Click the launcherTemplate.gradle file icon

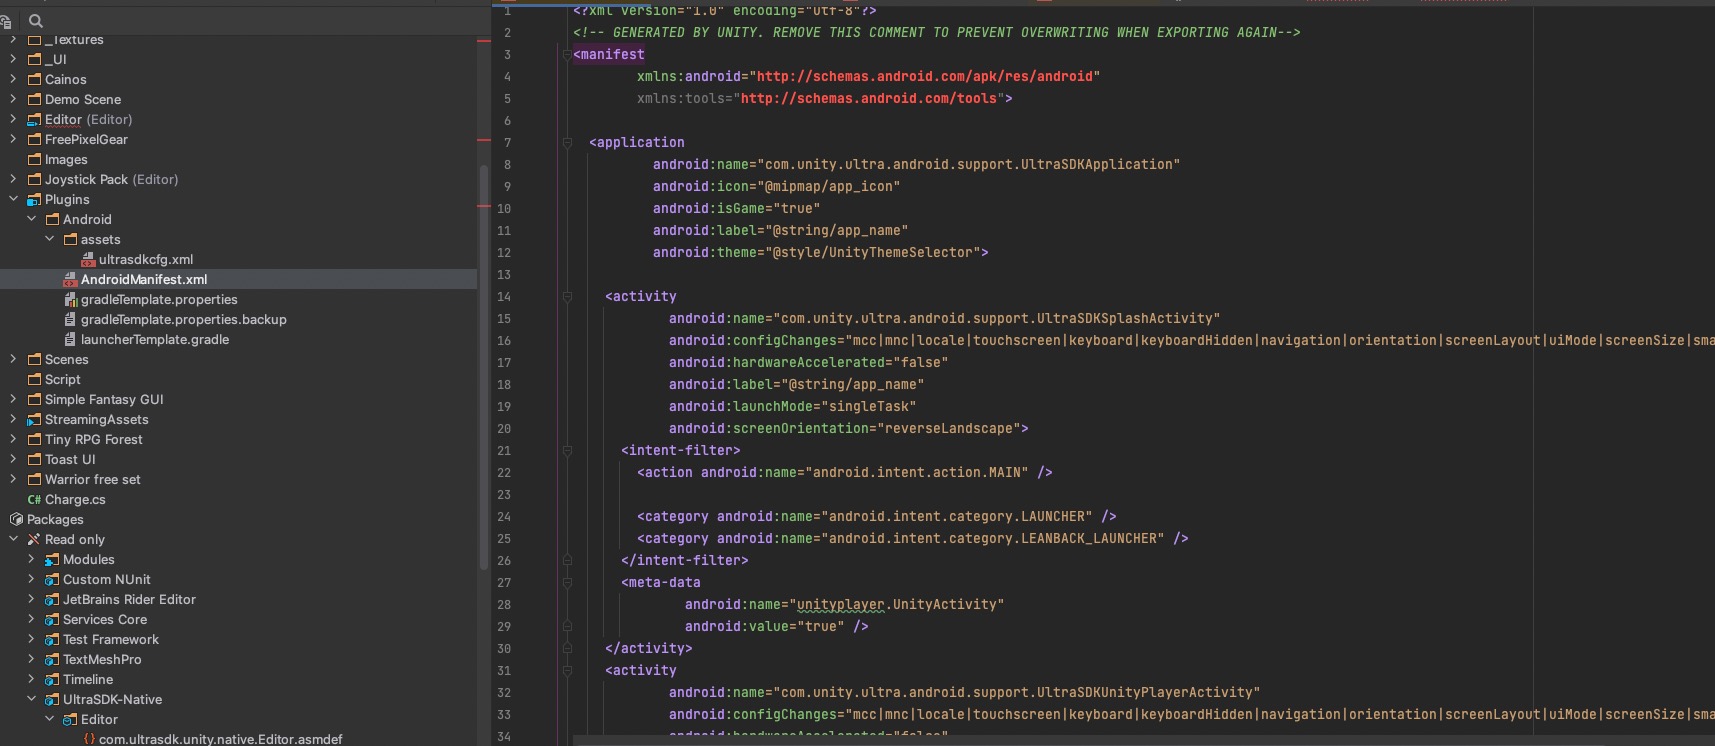coord(70,340)
